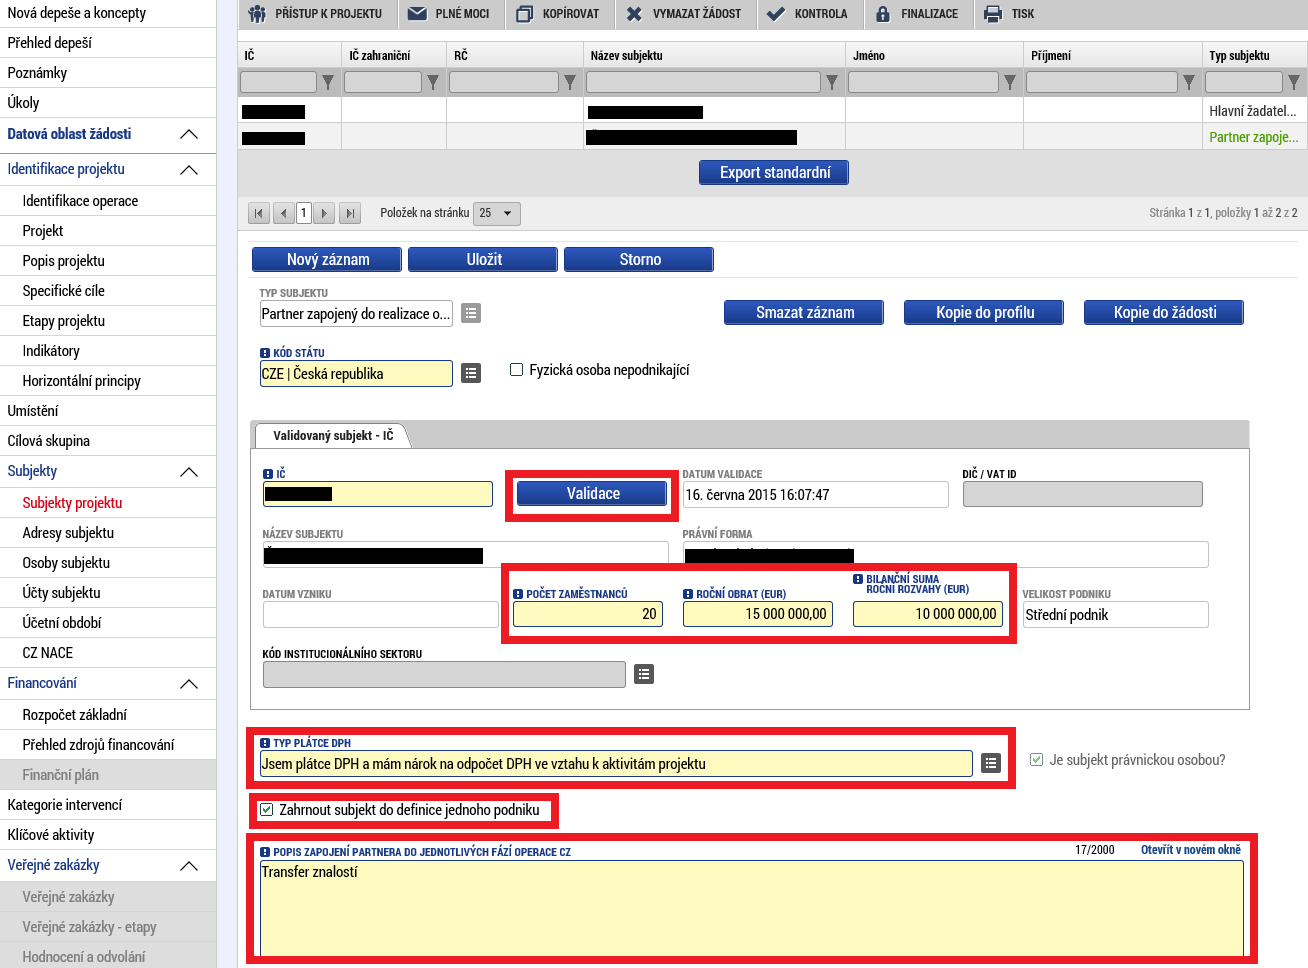Image resolution: width=1308 pixels, height=968 pixels.
Task: Collapse the Subjekty section
Action: tap(189, 471)
